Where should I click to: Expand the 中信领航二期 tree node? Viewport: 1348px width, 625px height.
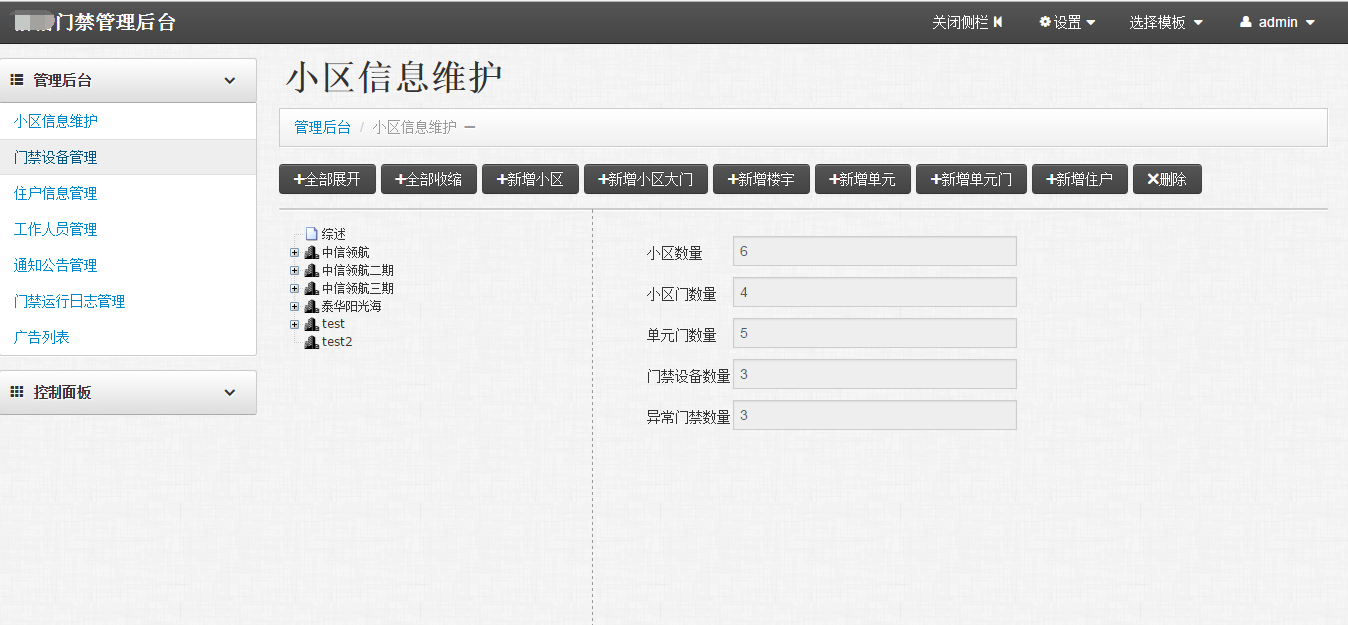pos(294,269)
